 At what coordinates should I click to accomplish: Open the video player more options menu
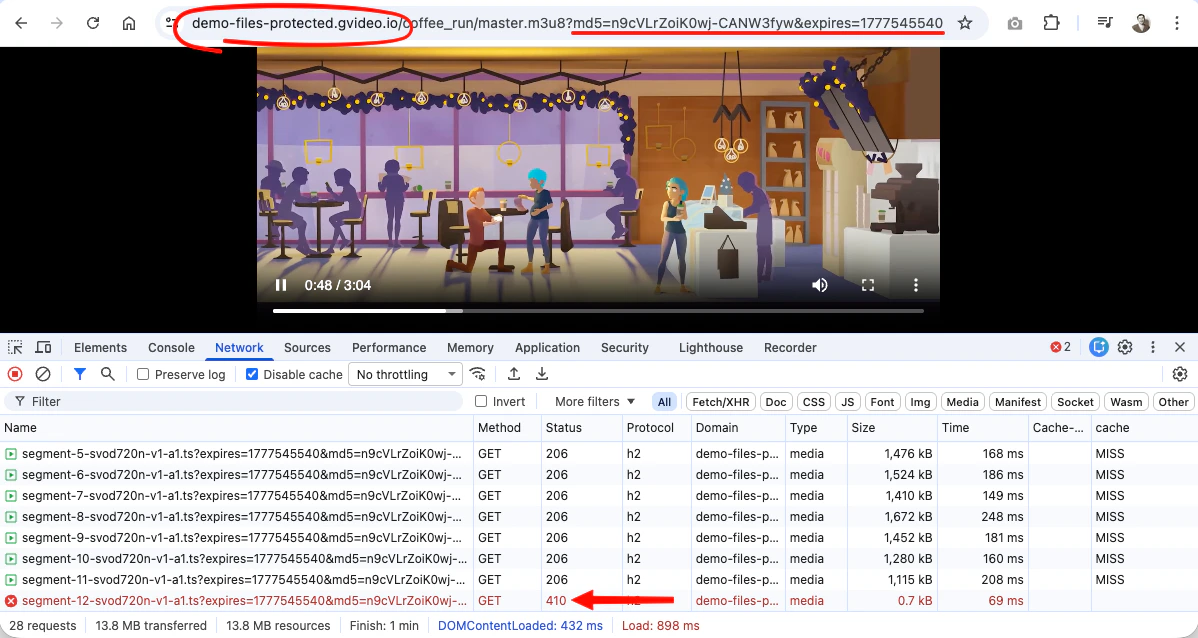[915, 285]
